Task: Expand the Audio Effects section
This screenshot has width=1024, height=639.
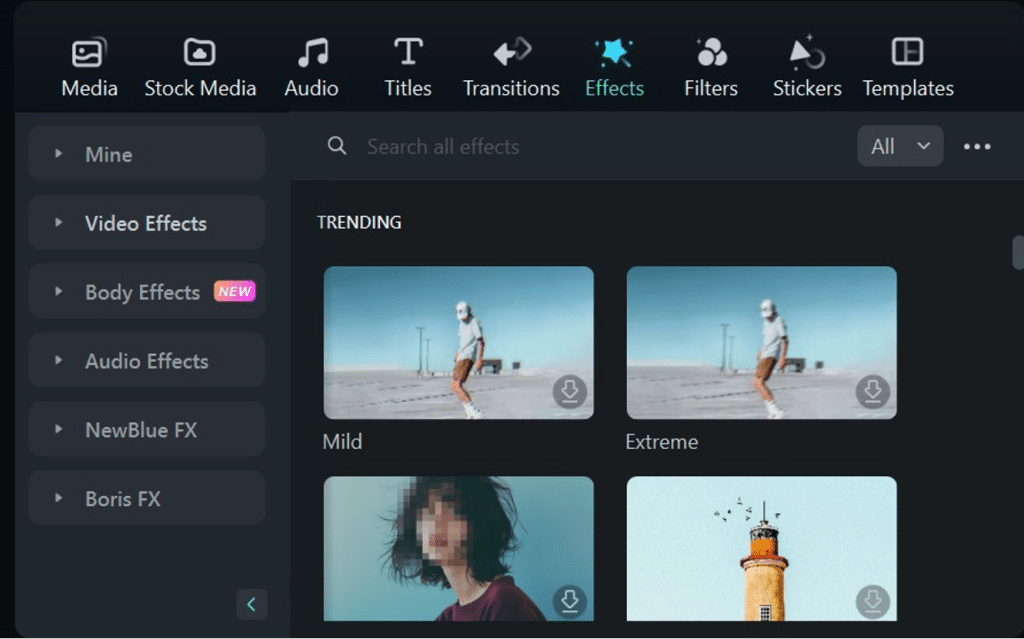Action: [x=146, y=360]
